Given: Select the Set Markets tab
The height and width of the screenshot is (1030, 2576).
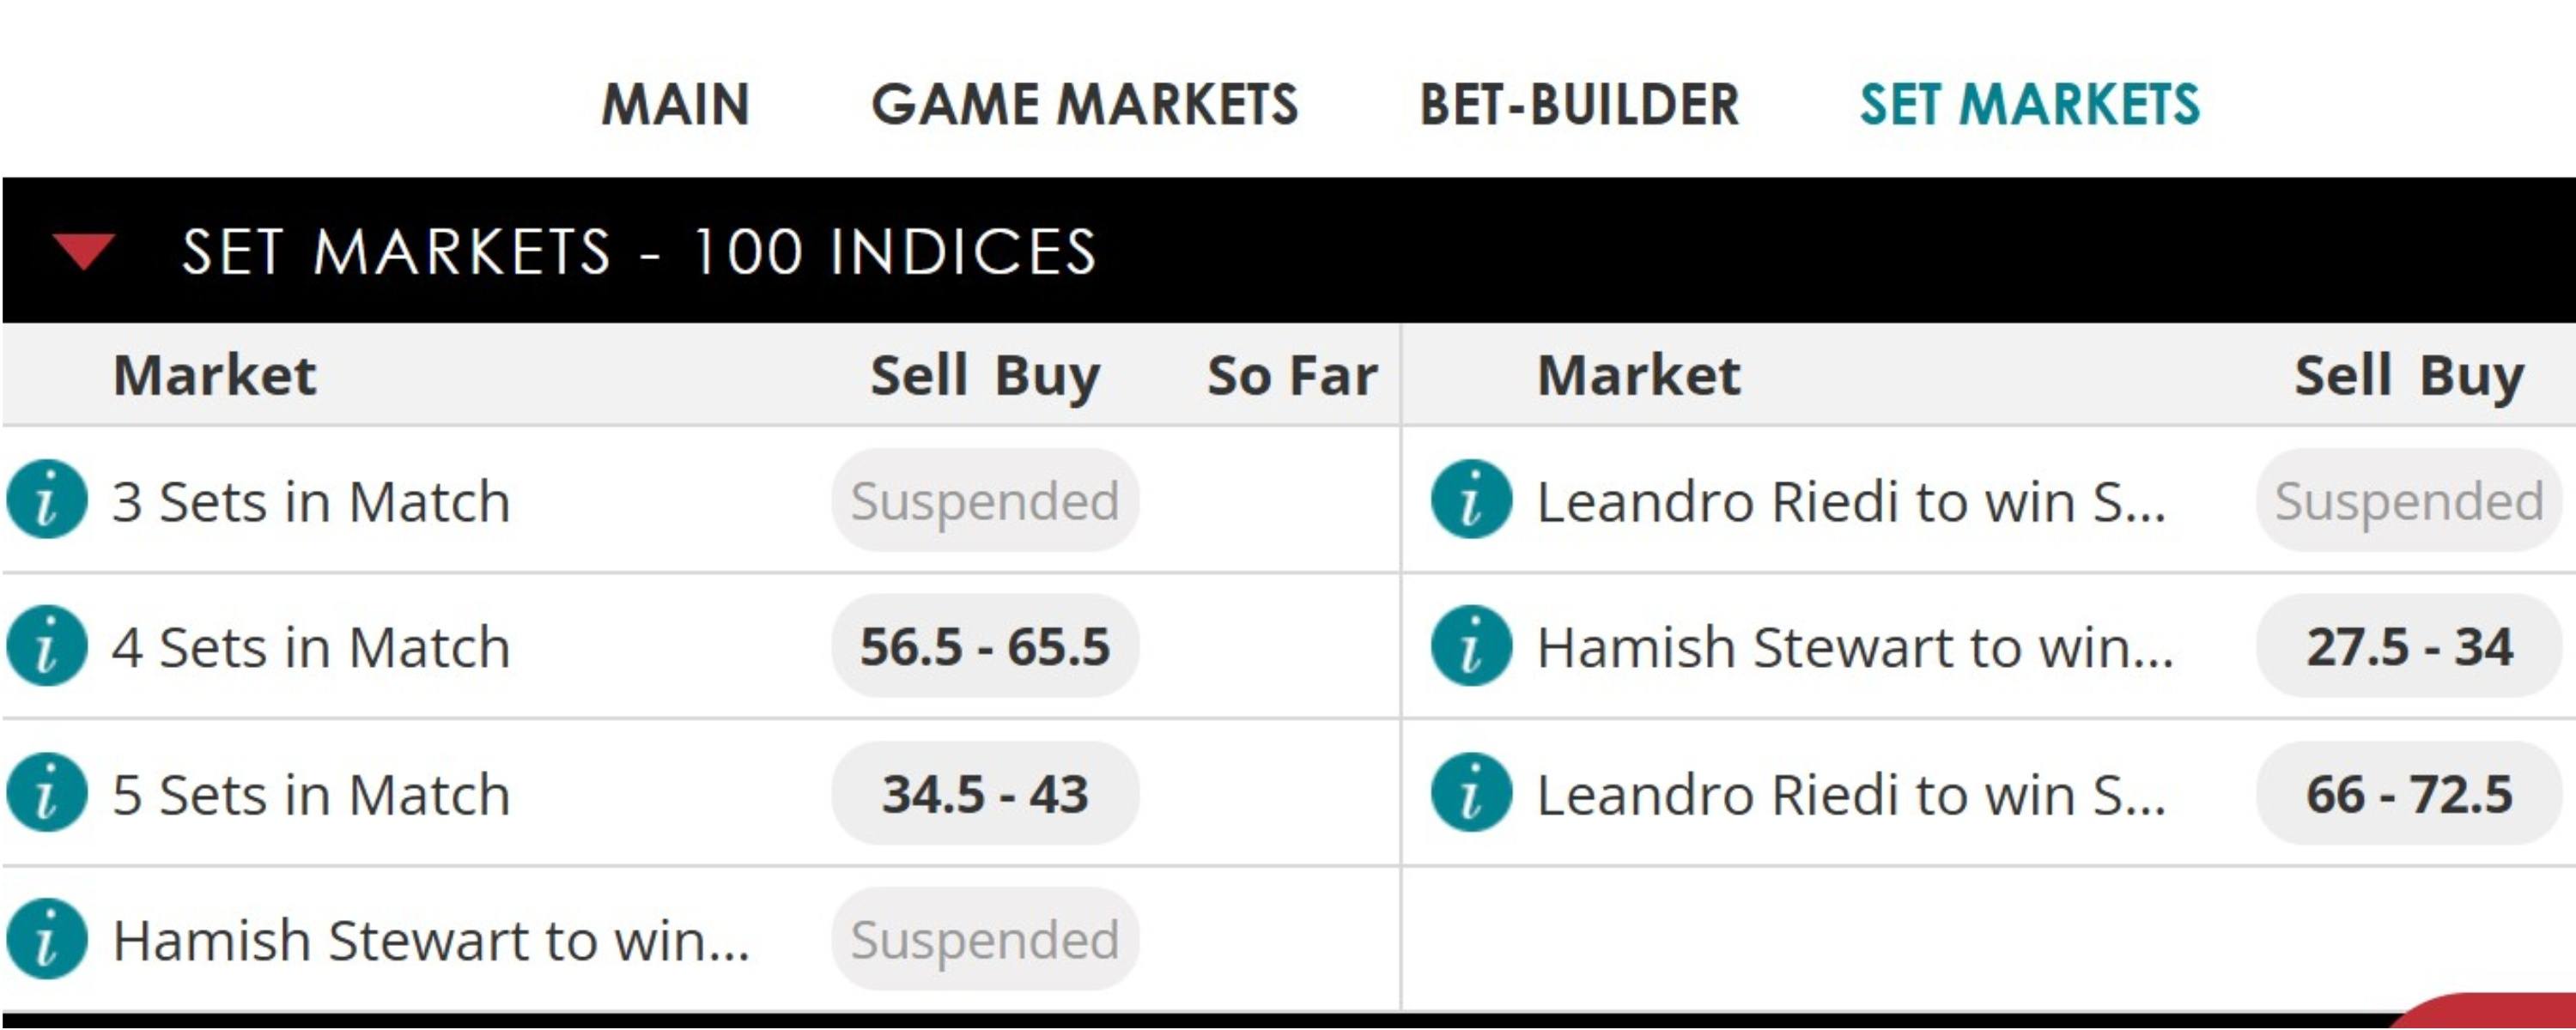Looking at the screenshot, I should tap(2030, 104).
